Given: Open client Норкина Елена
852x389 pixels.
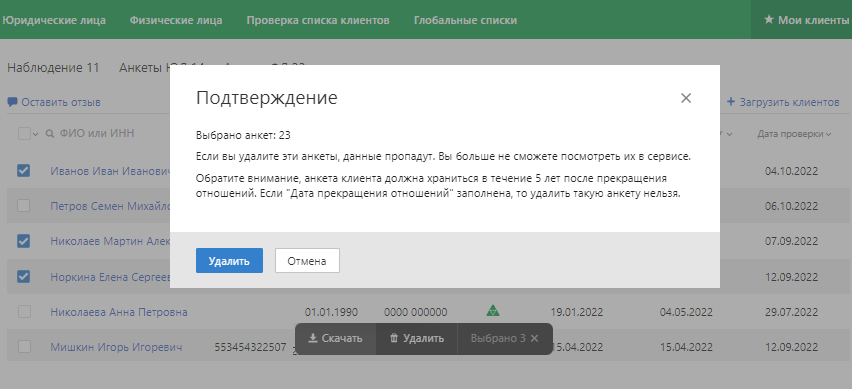Looking at the screenshot, I should tap(110, 277).
